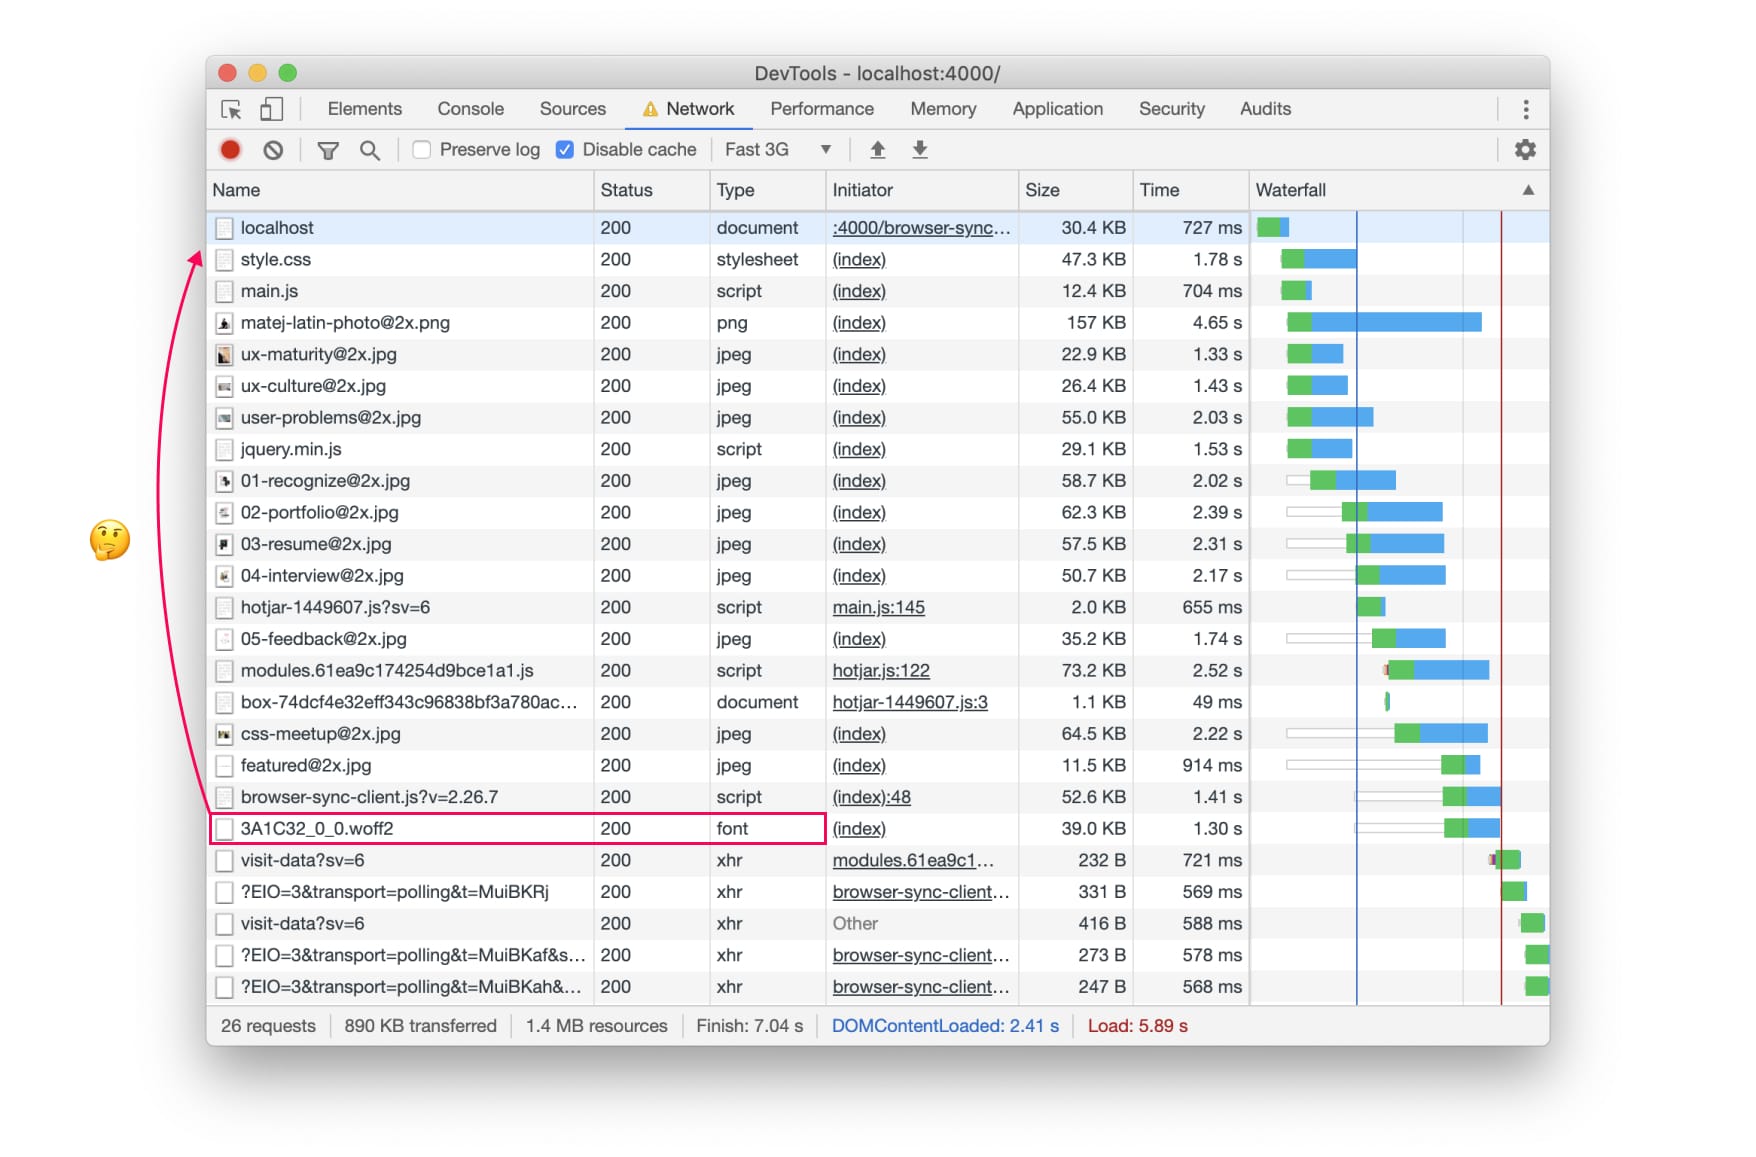Sort by the Status column header
Screen dimensions: 1756x1157
click(x=652, y=190)
